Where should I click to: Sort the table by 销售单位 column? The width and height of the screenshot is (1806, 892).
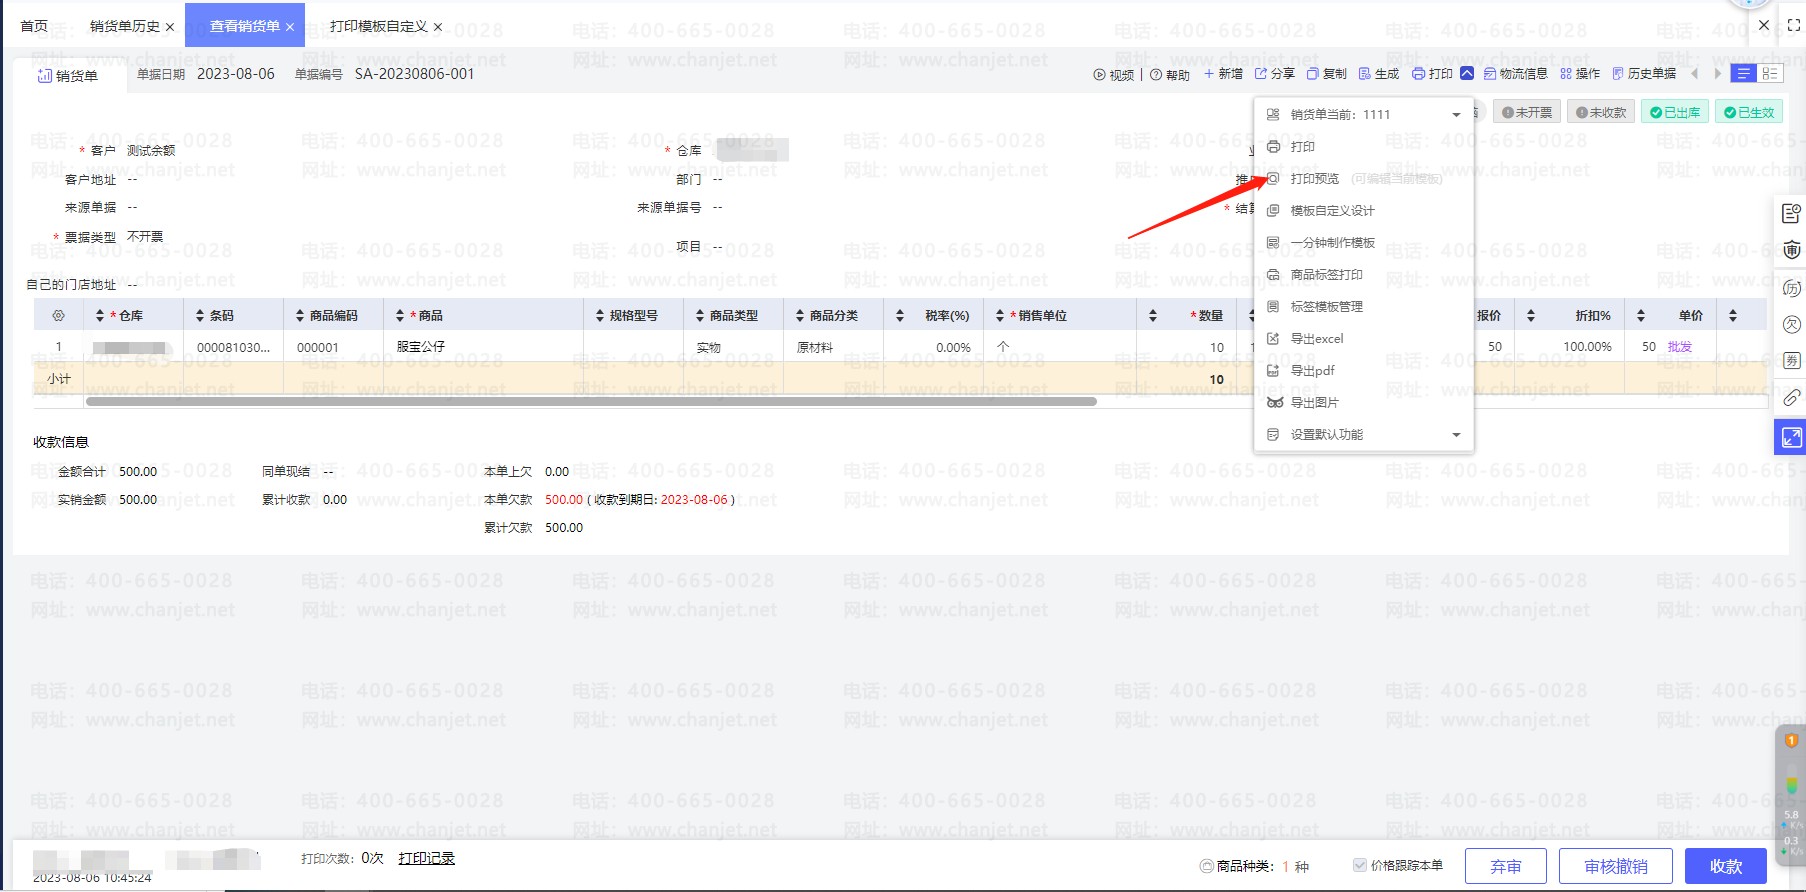click(x=1000, y=316)
